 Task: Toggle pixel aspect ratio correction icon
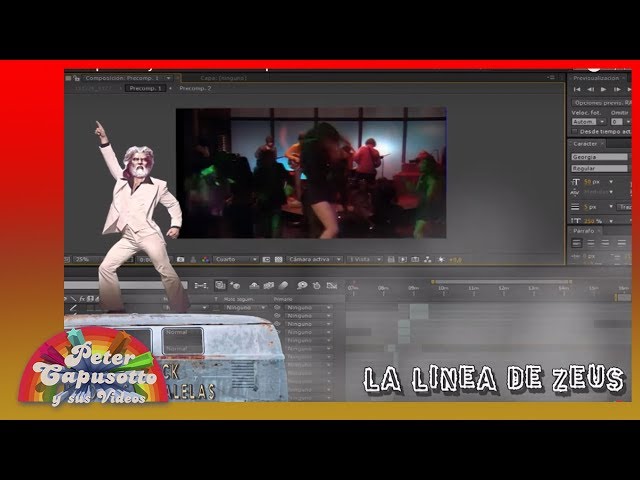(391, 260)
